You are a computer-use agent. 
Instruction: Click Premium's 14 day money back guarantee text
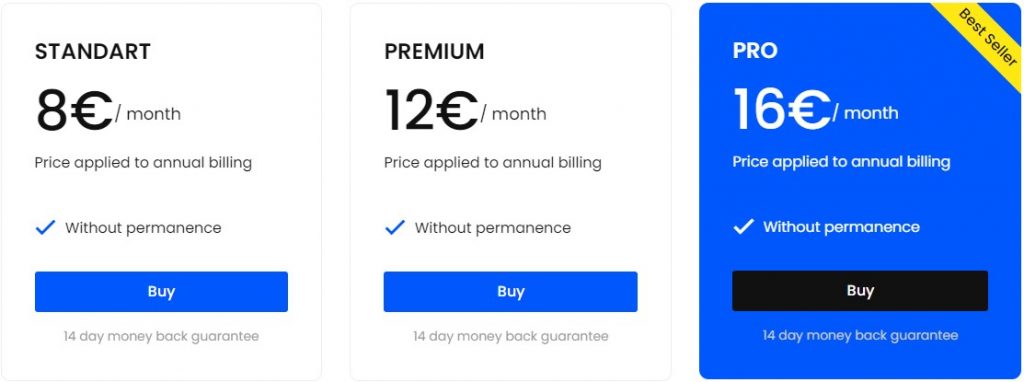(511, 337)
